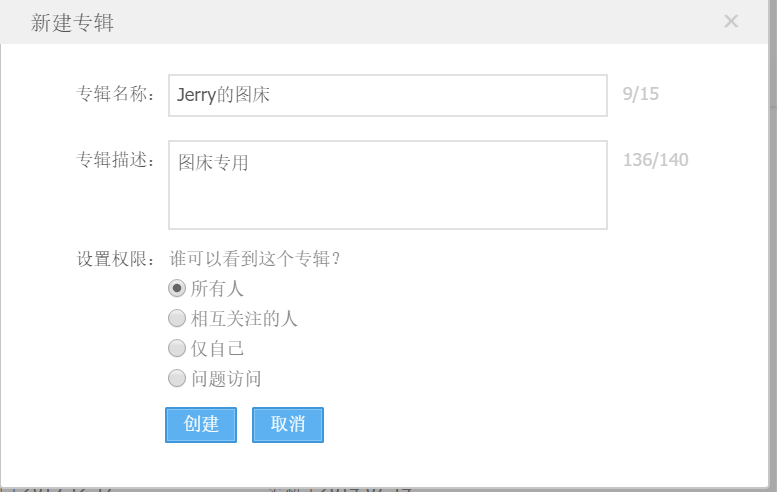Focus the 专辑描述 text area
This screenshot has height=492, width=777.
click(x=387, y=185)
